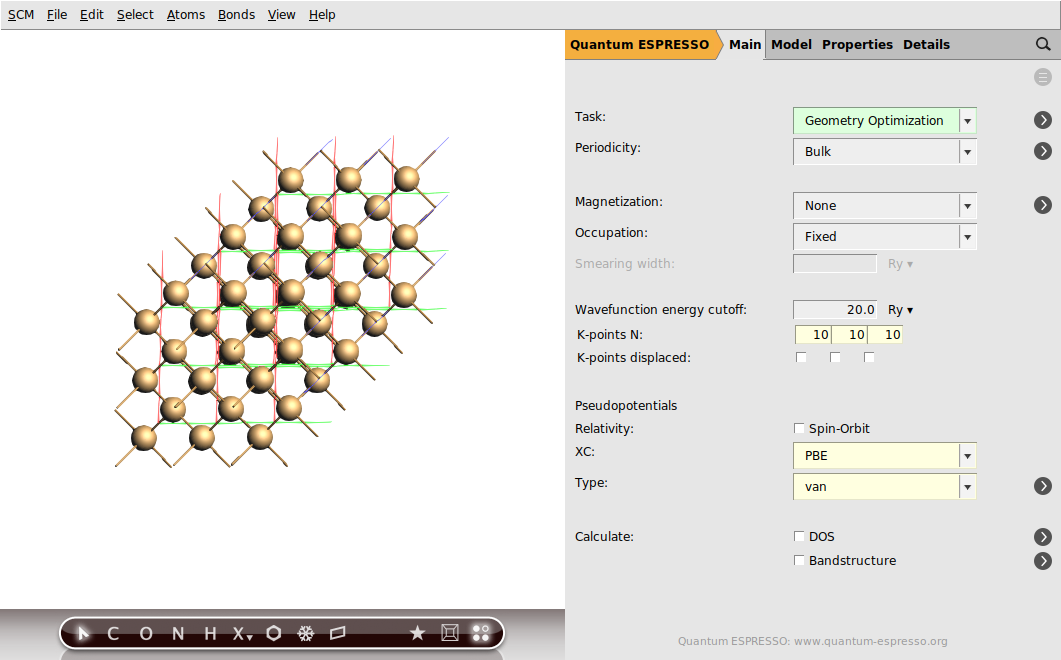The width and height of the screenshot is (1061, 660).
Task: Open DOS details arrow button
Action: click(1043, 537)
